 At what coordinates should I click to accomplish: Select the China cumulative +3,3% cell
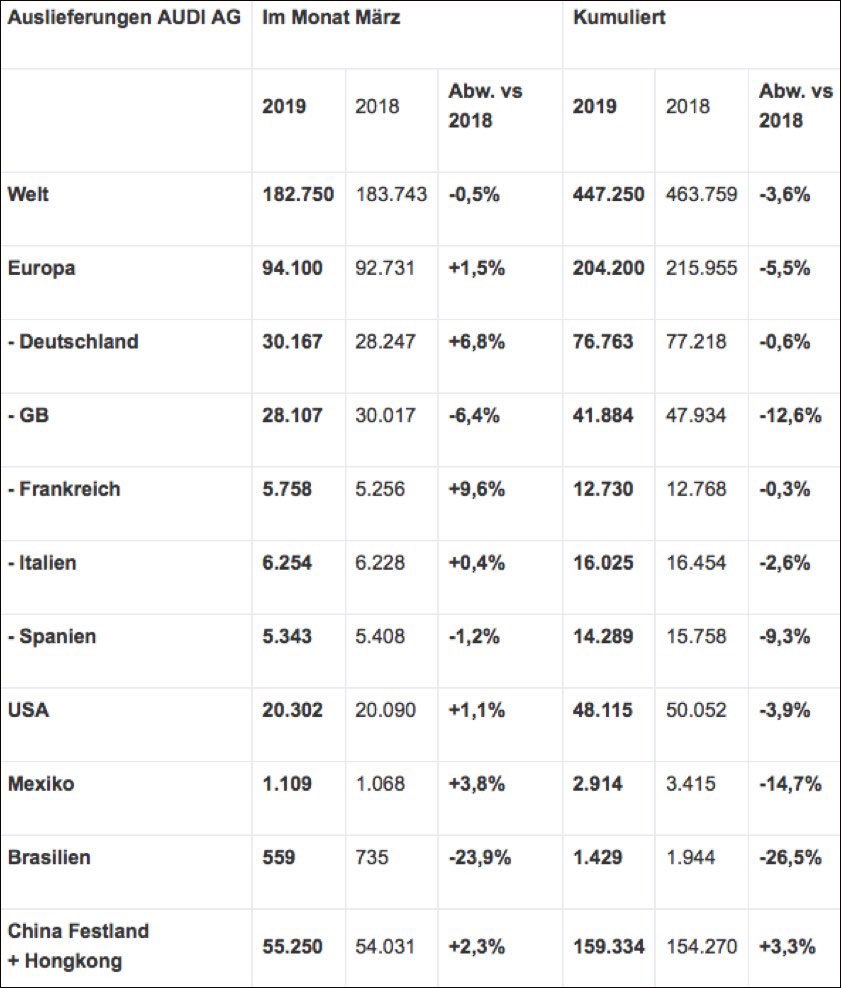785,945
